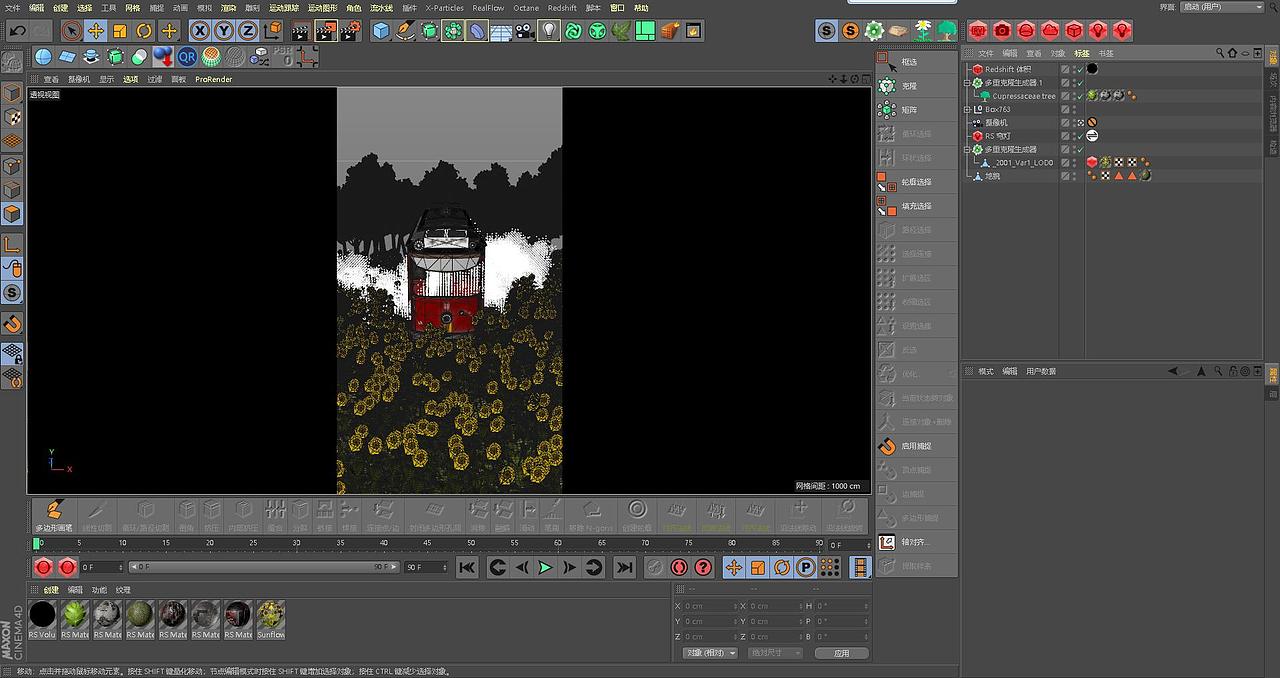Click the X position input field

[x=709, y=606]
